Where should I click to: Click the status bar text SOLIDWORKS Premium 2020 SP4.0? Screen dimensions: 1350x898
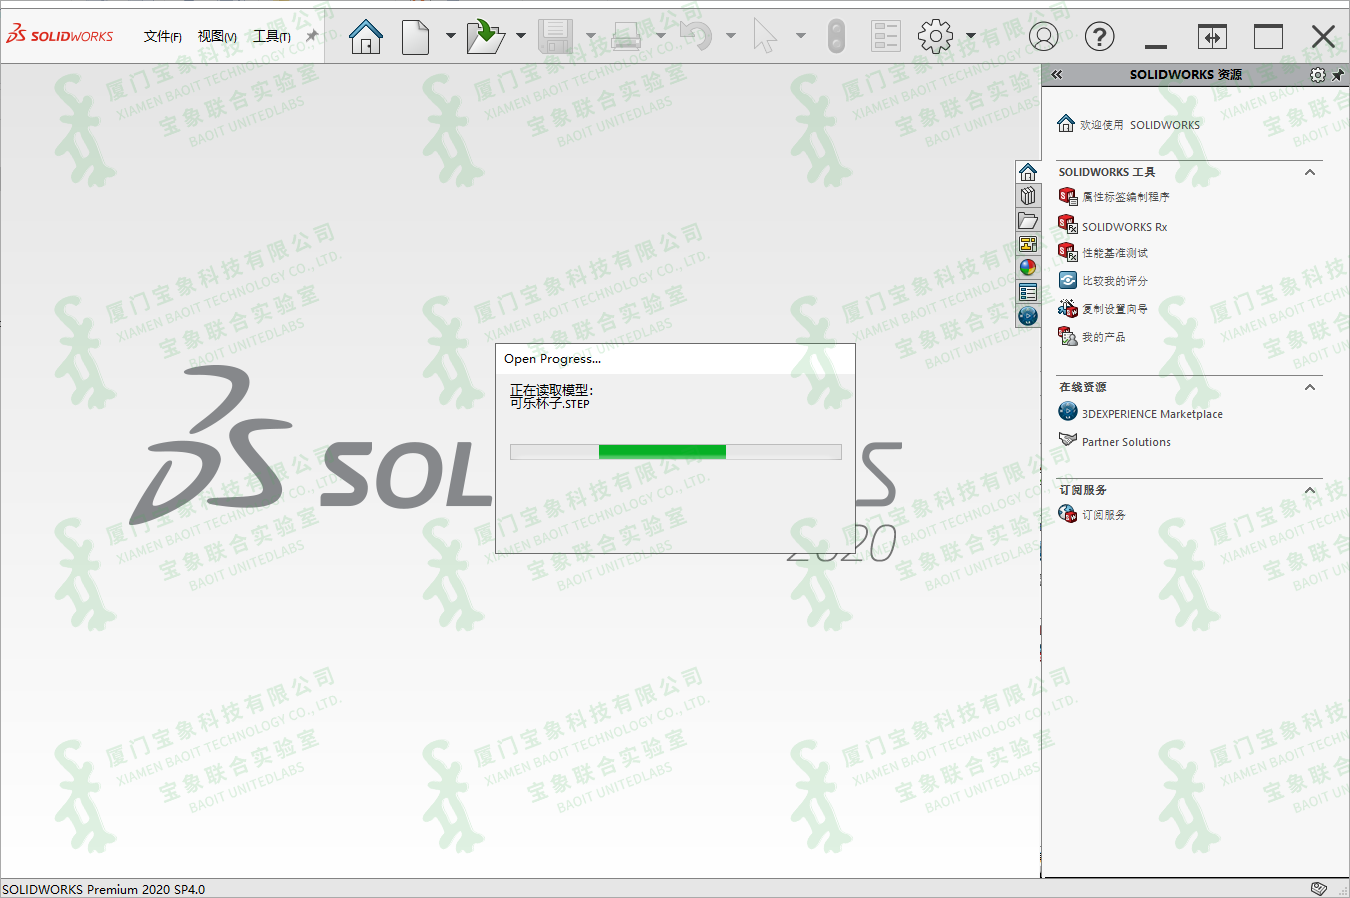pyautogui.click(x=104, y=889)
